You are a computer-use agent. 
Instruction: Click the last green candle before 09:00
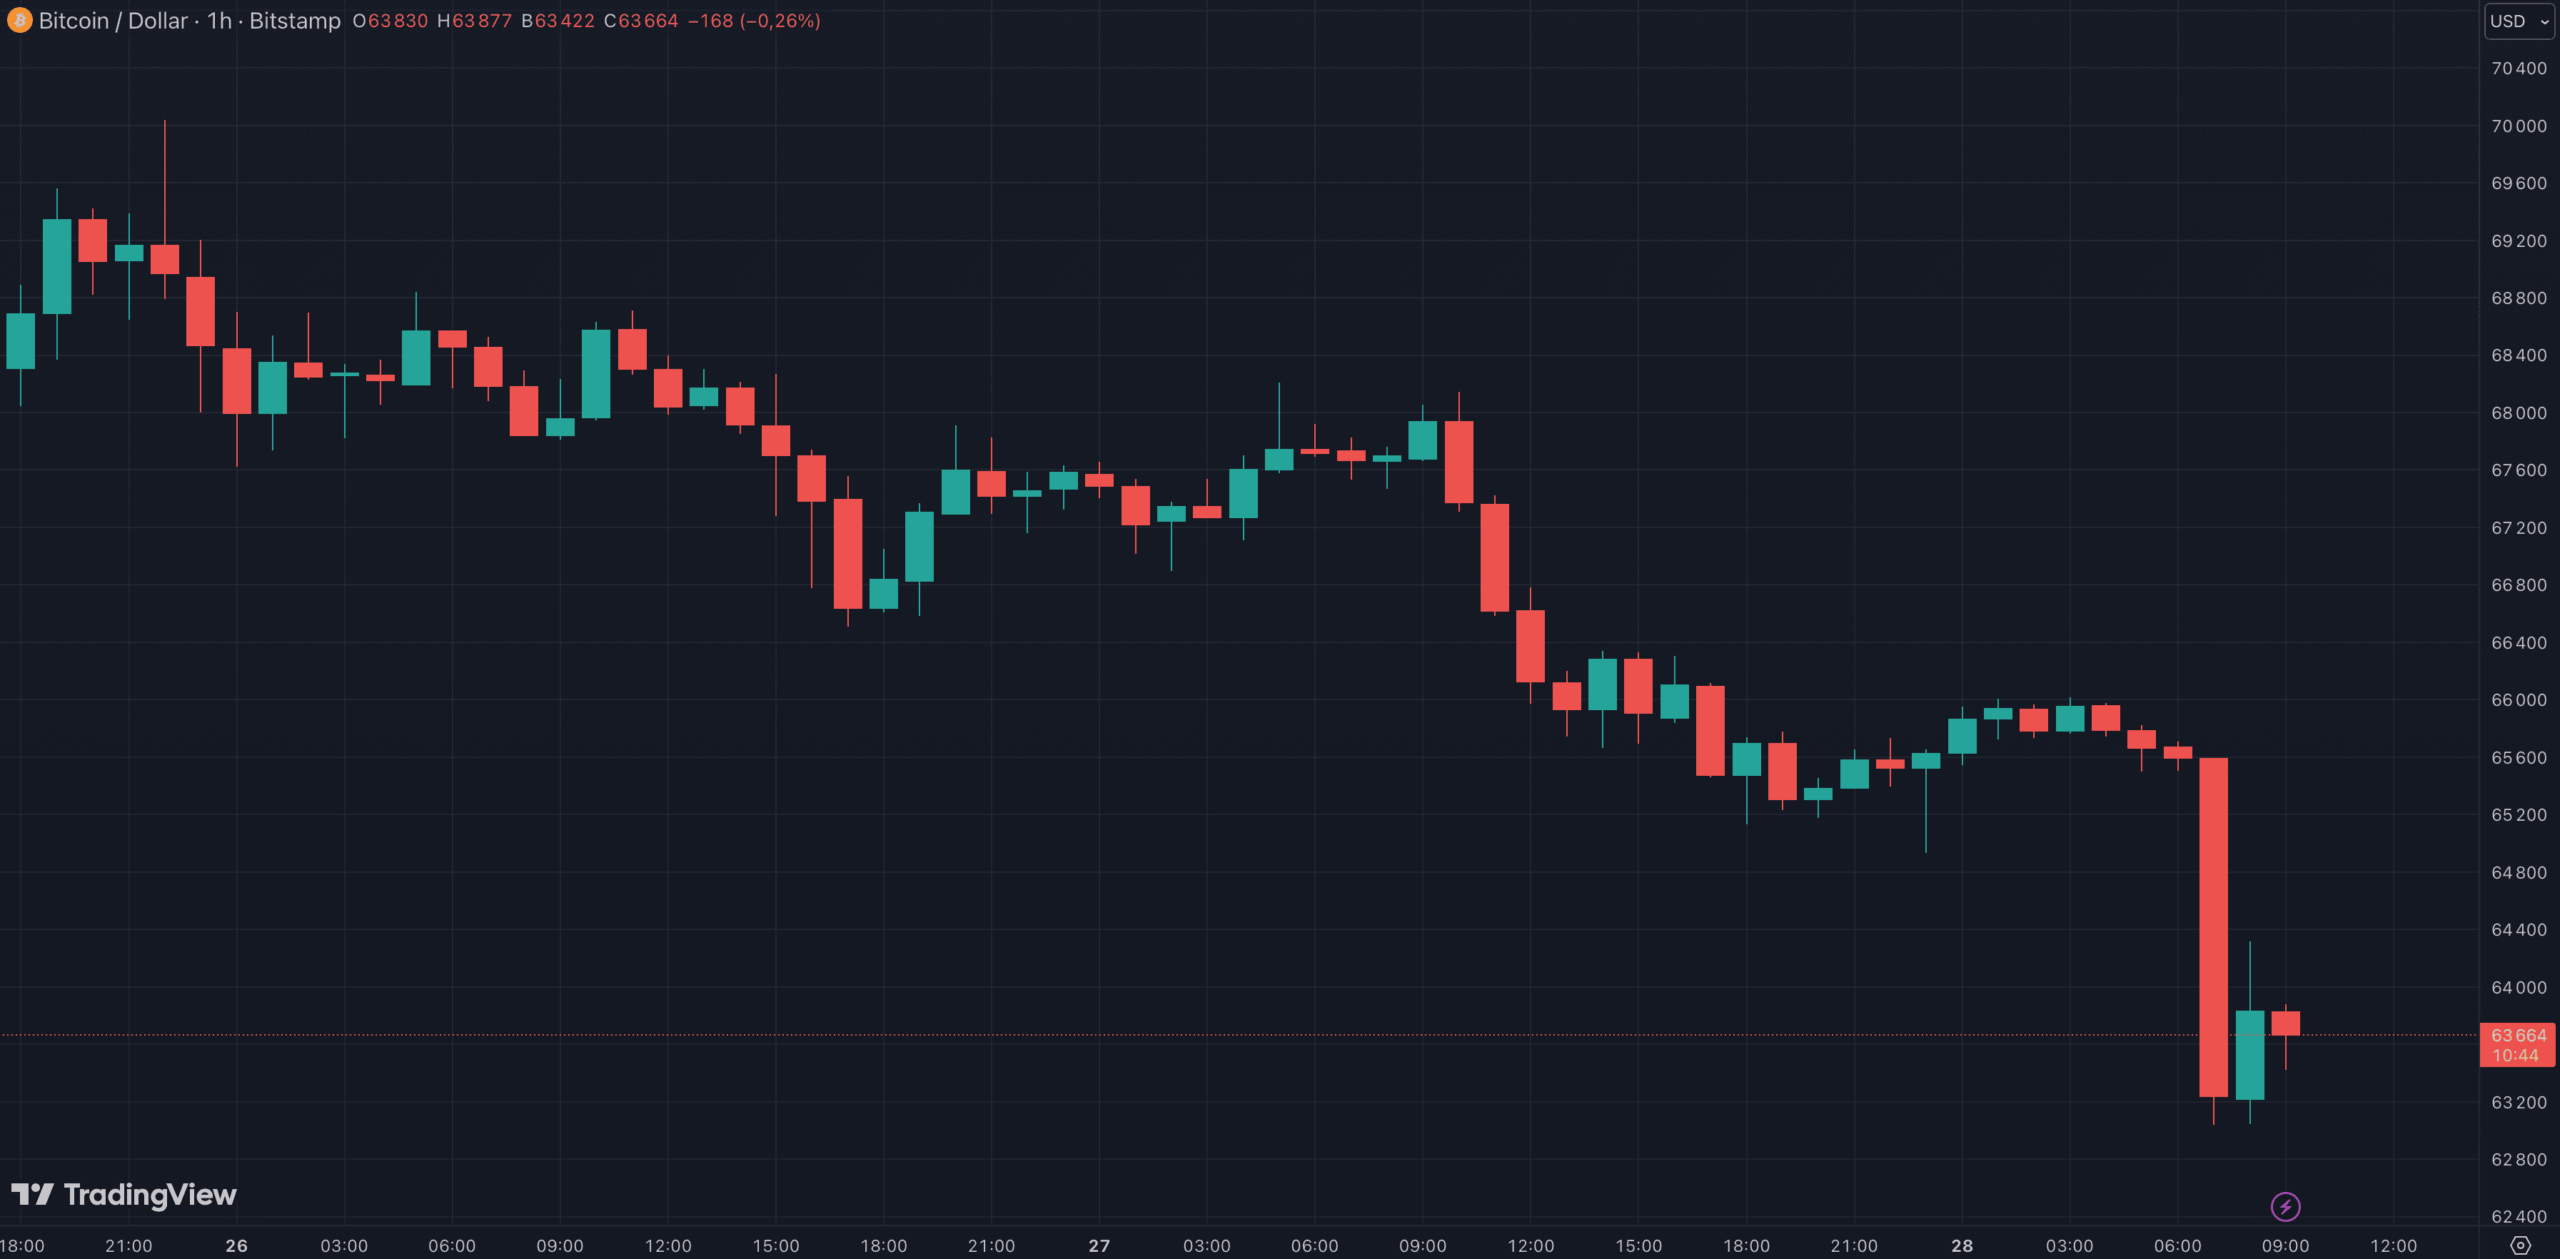[2249, 1055]
